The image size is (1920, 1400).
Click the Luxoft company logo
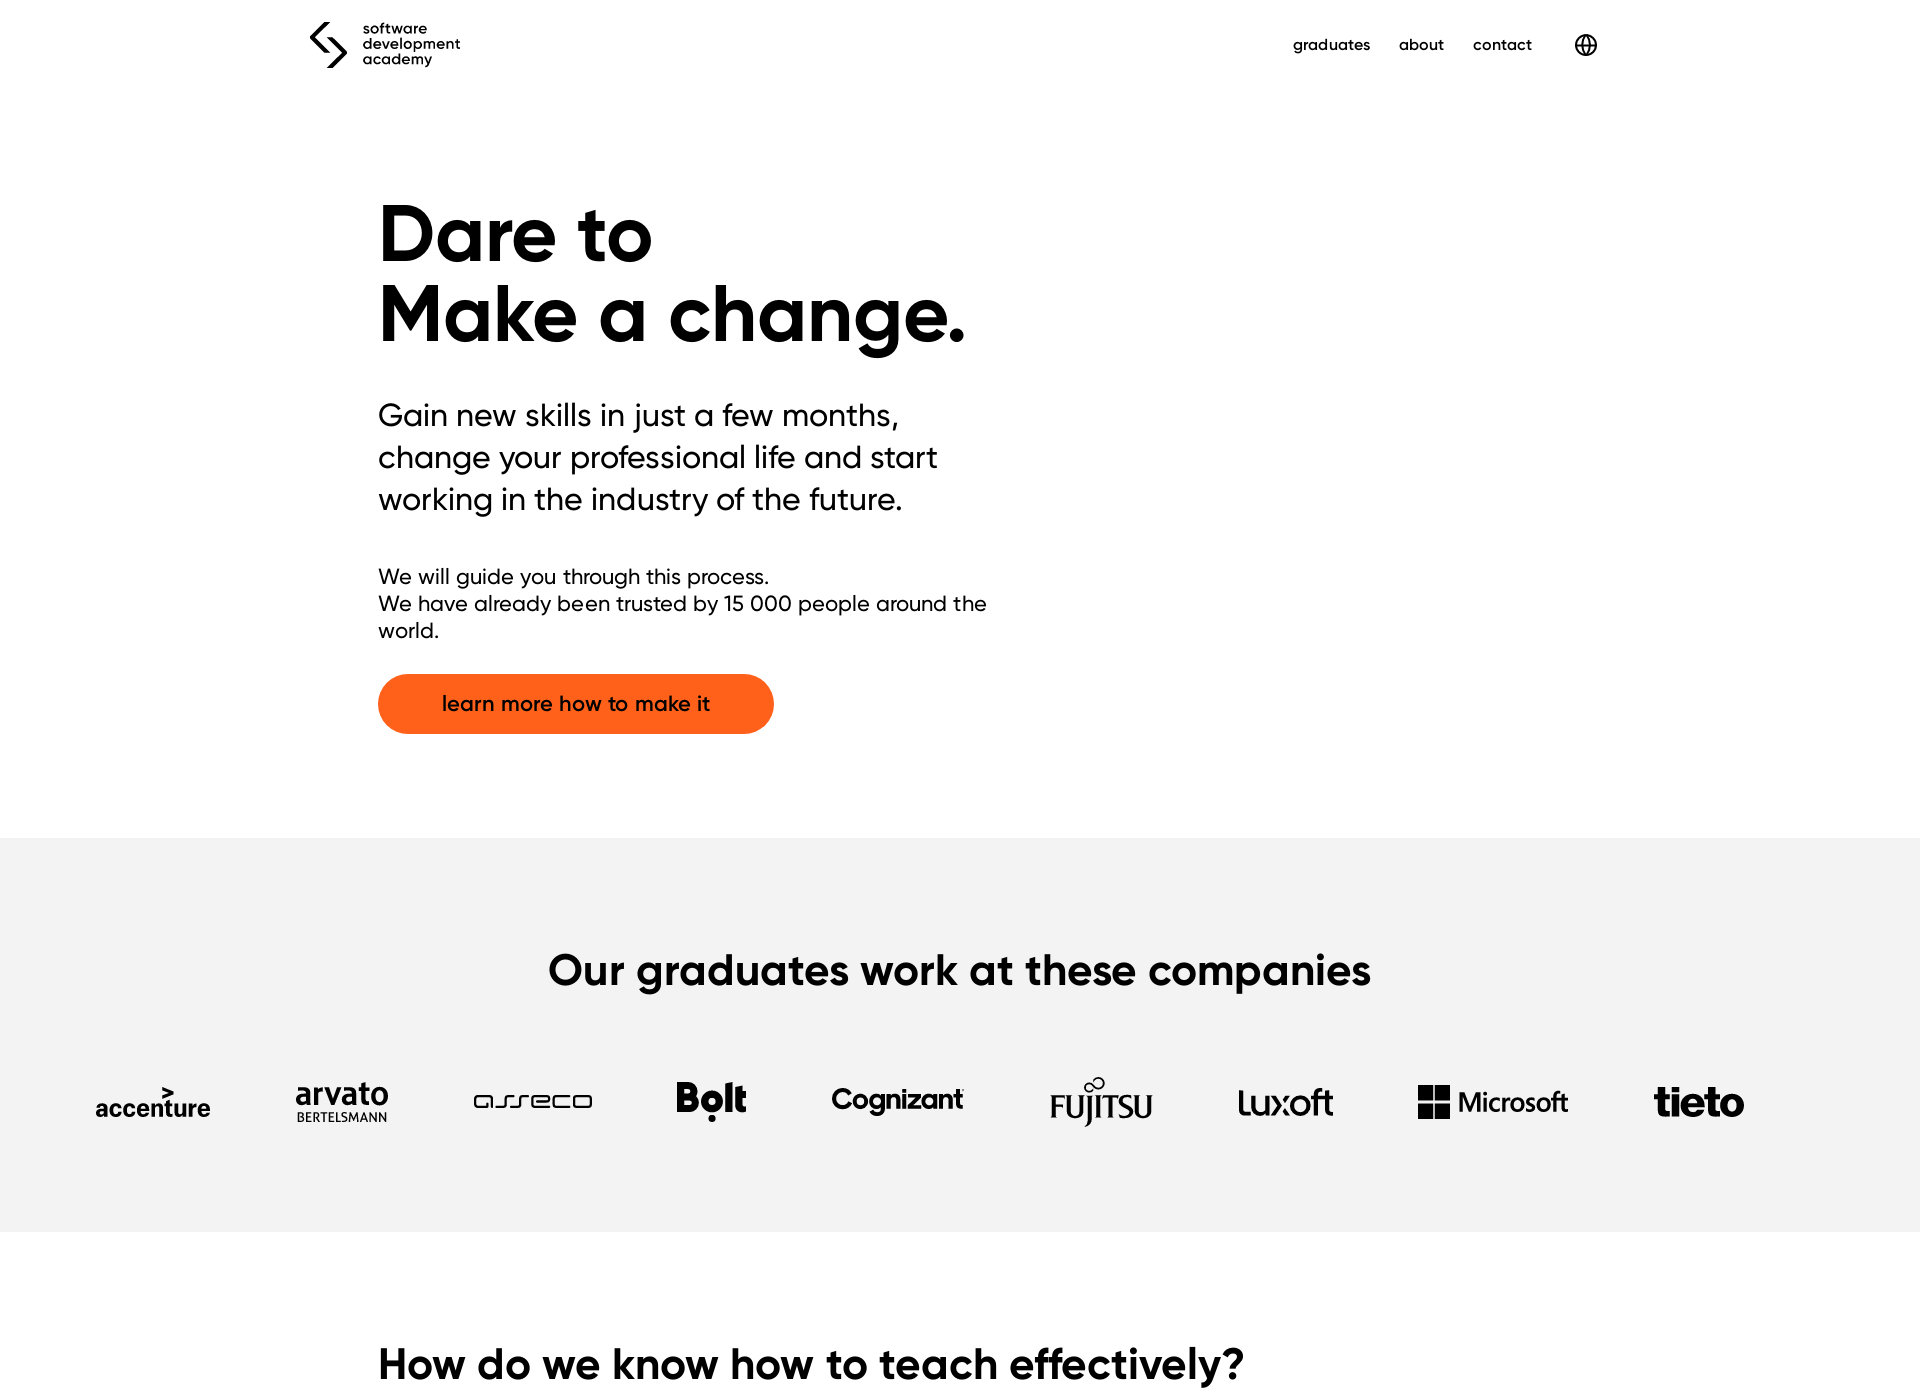pyautogui.click(x=1285, y=1102)
